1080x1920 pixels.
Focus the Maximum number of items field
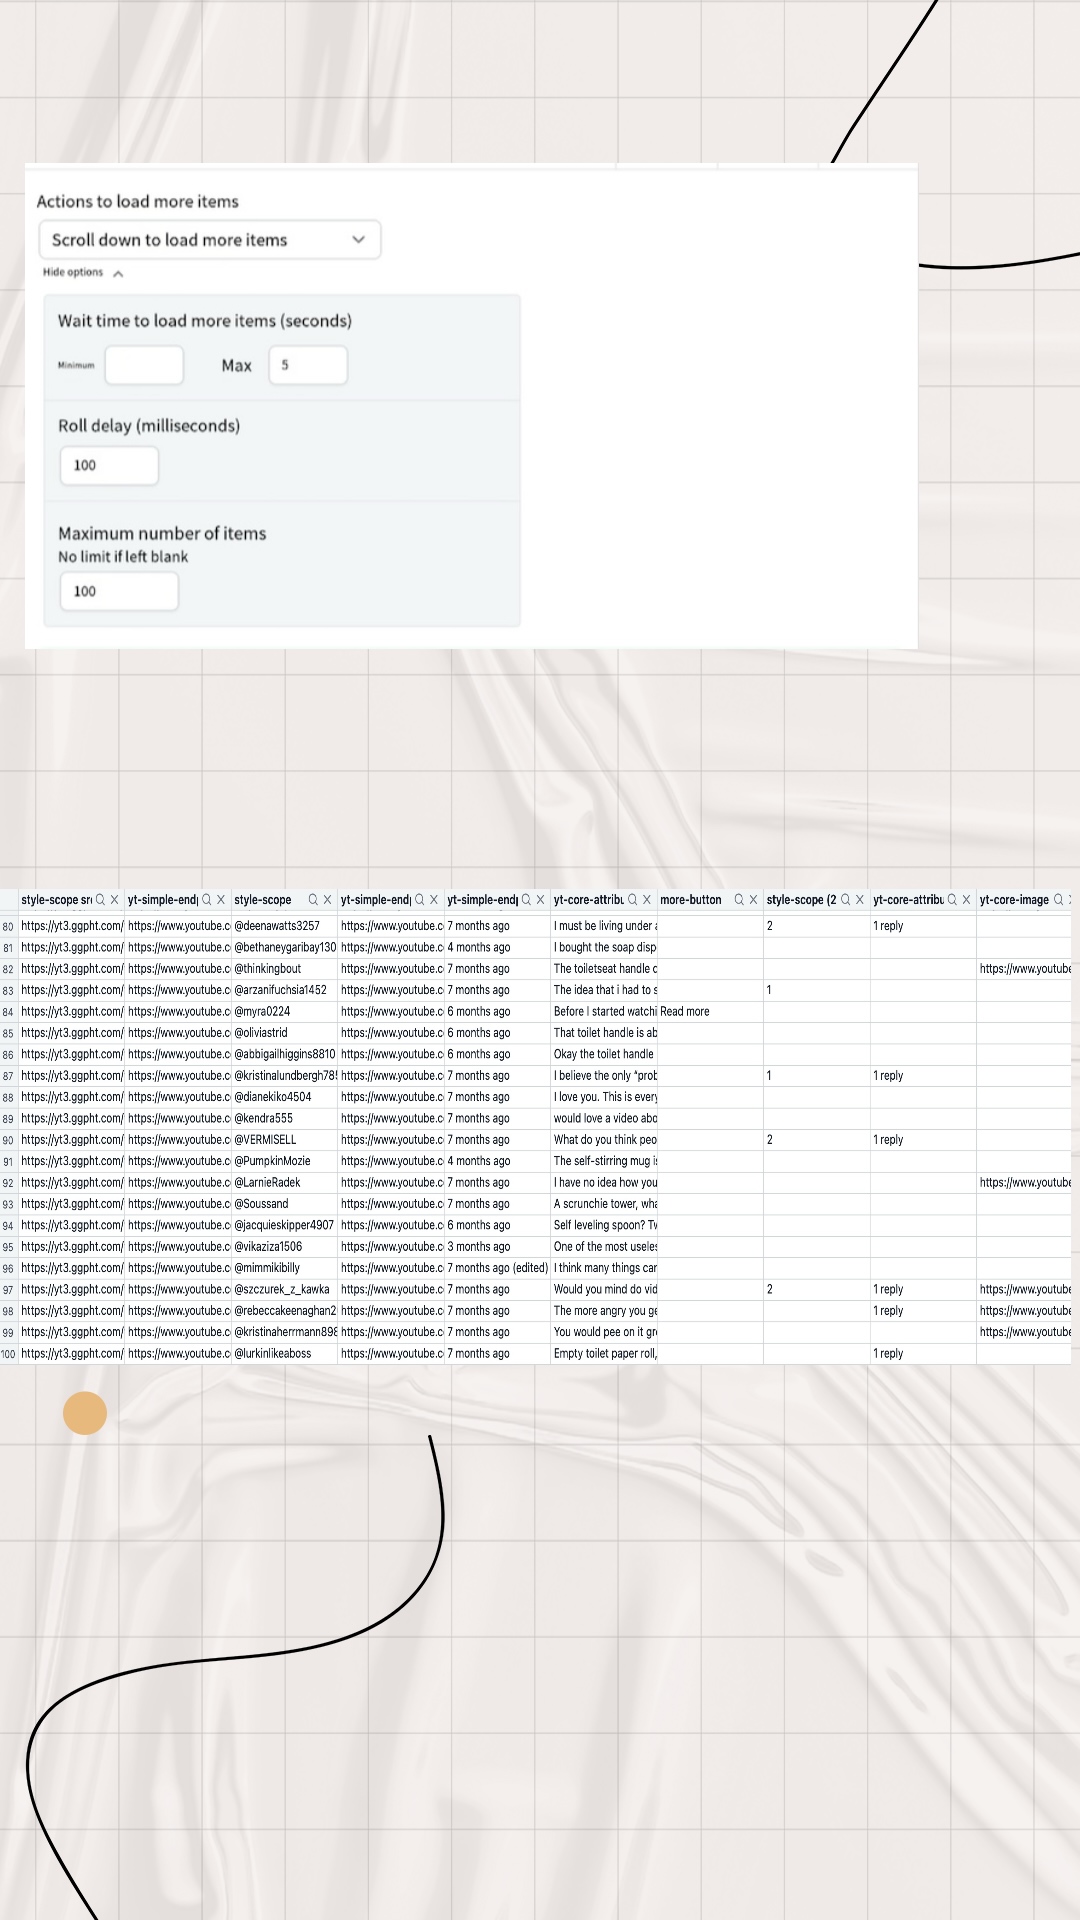tap(119, 591)
